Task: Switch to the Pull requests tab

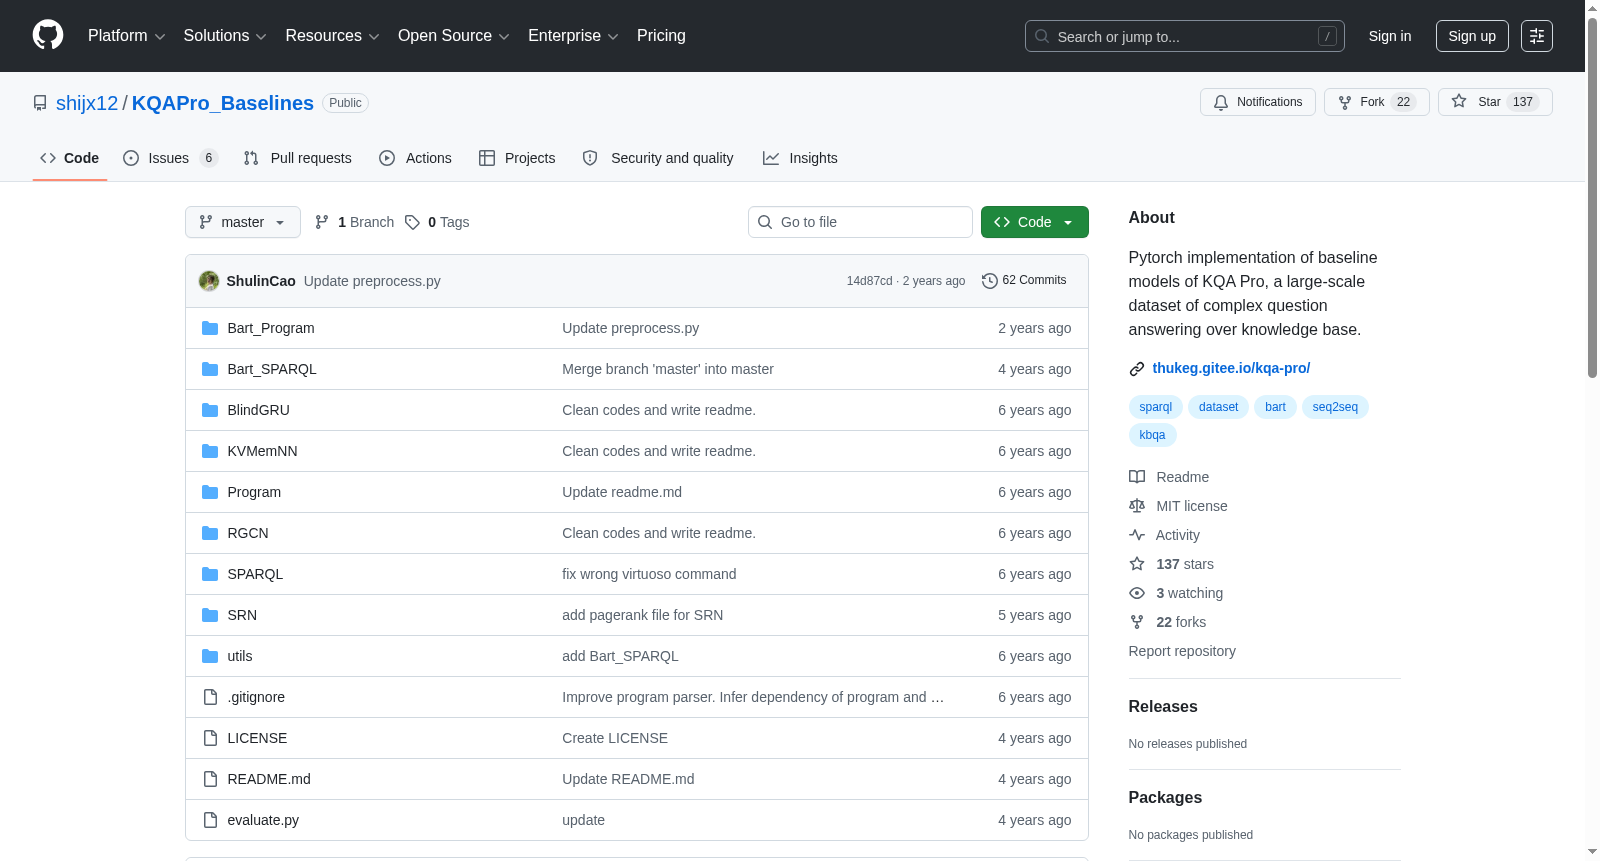Action: click(x=298, y=158)
